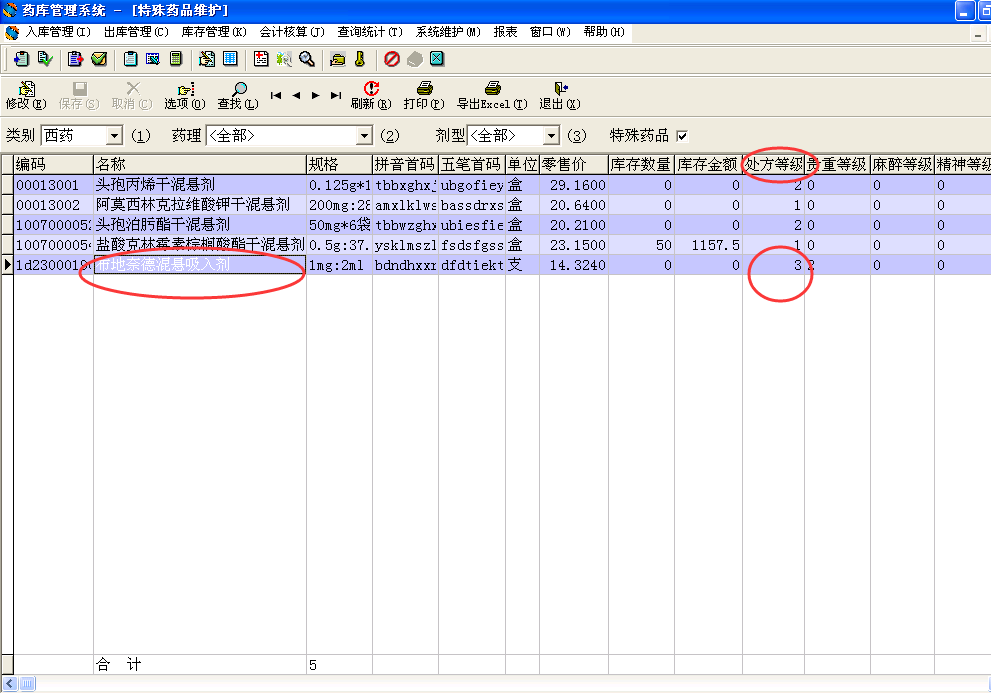The image size is (991, 694).
Task: Jump to the last record
Action: tap(336, 95)
